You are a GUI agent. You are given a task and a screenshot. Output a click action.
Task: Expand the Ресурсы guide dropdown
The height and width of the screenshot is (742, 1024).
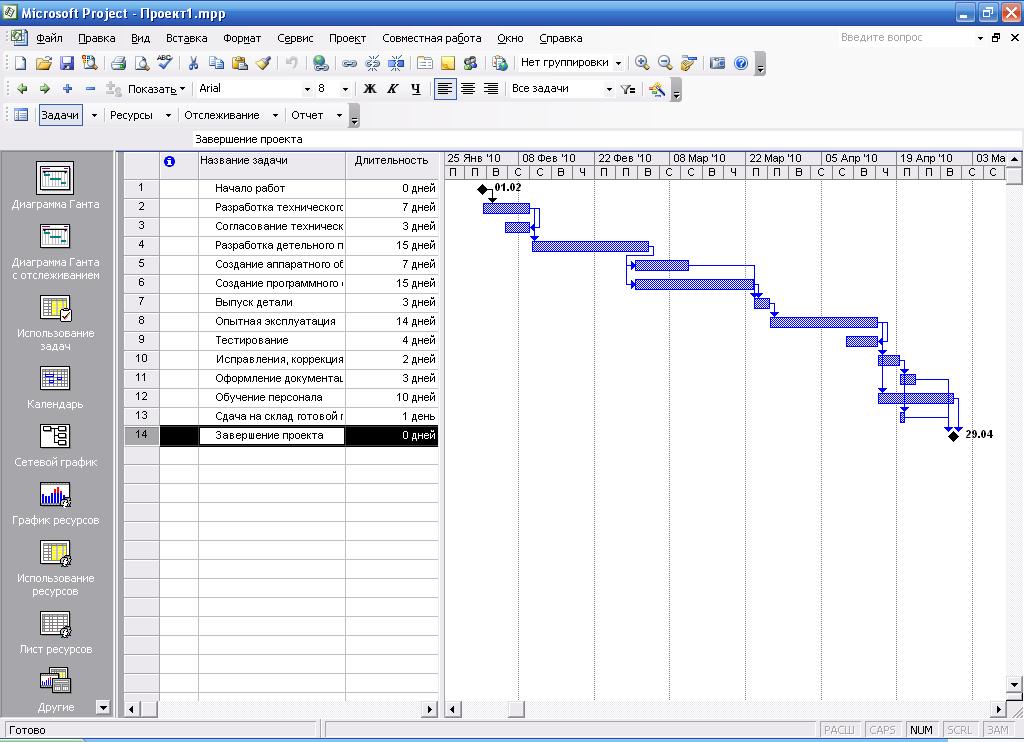point(168,115)
